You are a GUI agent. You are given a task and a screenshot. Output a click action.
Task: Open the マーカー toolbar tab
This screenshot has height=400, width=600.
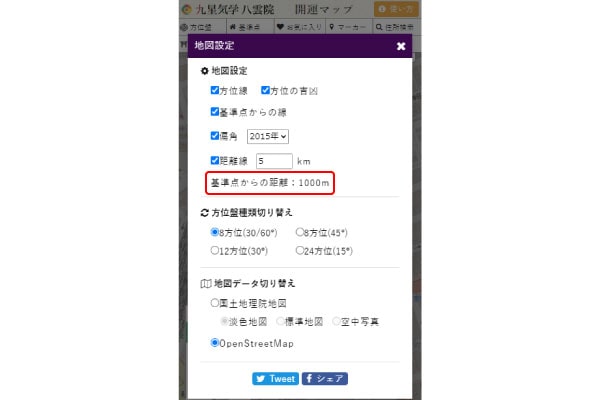pos(348,27)
